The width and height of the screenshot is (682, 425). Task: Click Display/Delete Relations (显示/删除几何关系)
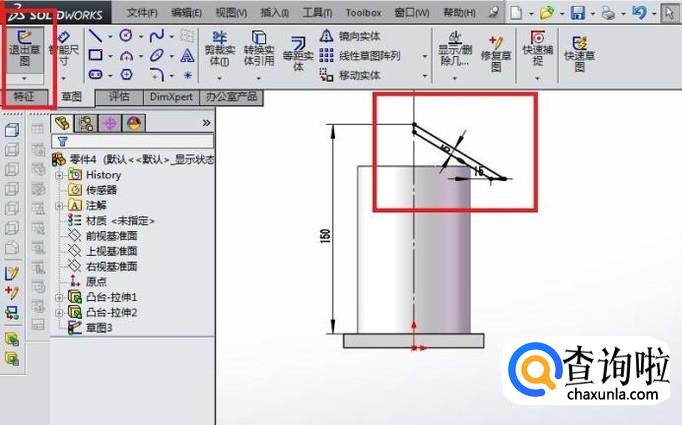(x=455, y=49)
